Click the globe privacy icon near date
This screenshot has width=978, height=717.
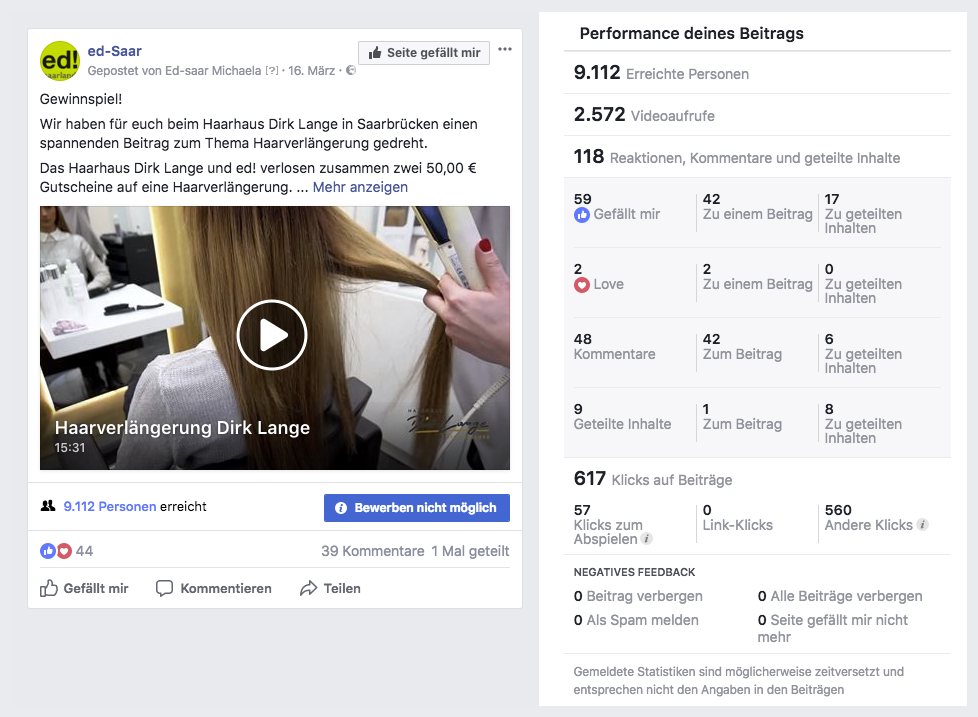coord(351,70)
